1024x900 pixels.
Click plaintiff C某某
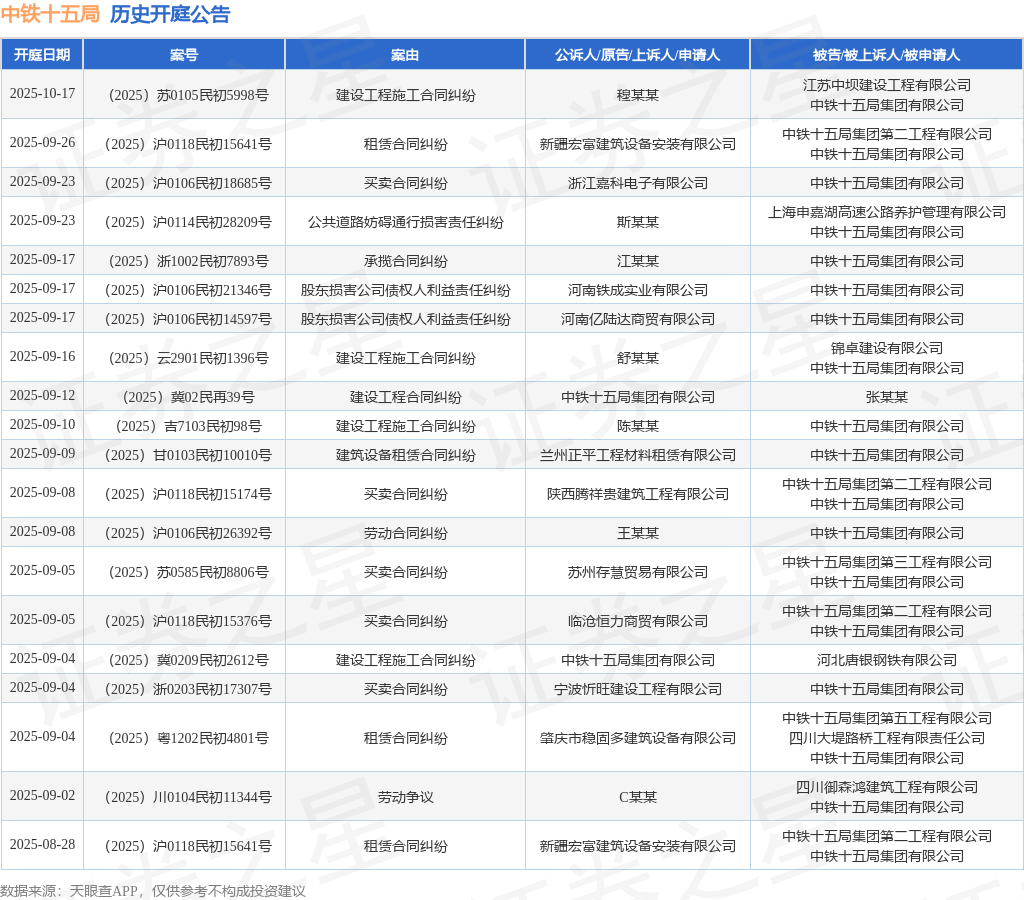point(638,797)
